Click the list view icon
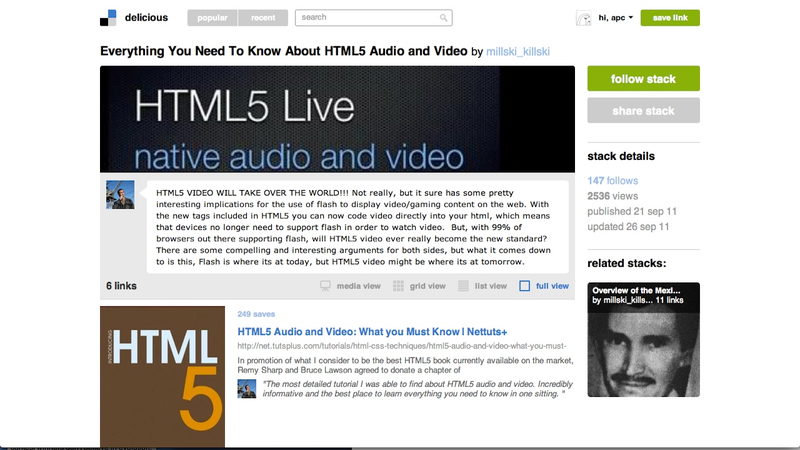Image resolution: width=800 pixels, height=450 pixels. [x=463, y=286]
